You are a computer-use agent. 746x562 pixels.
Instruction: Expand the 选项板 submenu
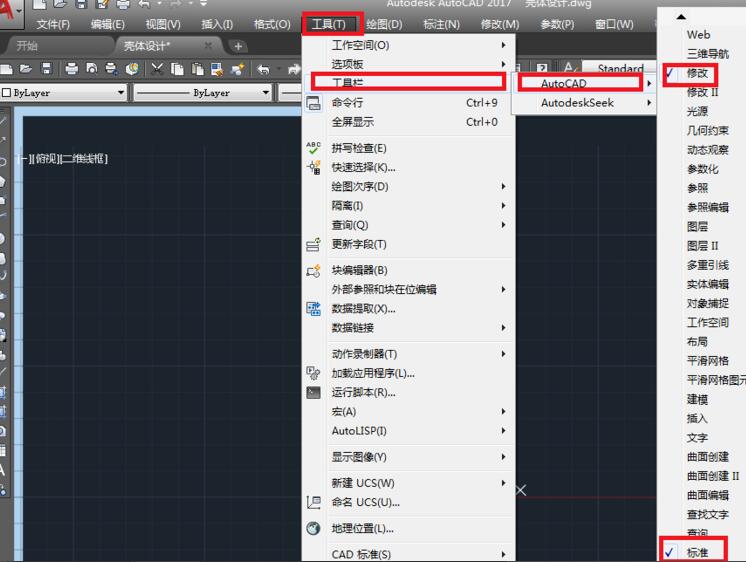(408, 64)
